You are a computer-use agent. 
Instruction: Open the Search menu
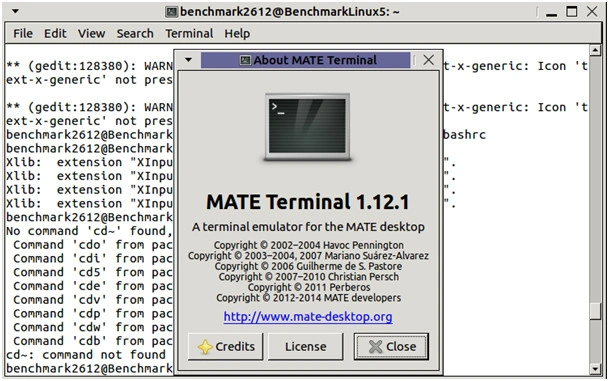[135, 33]
